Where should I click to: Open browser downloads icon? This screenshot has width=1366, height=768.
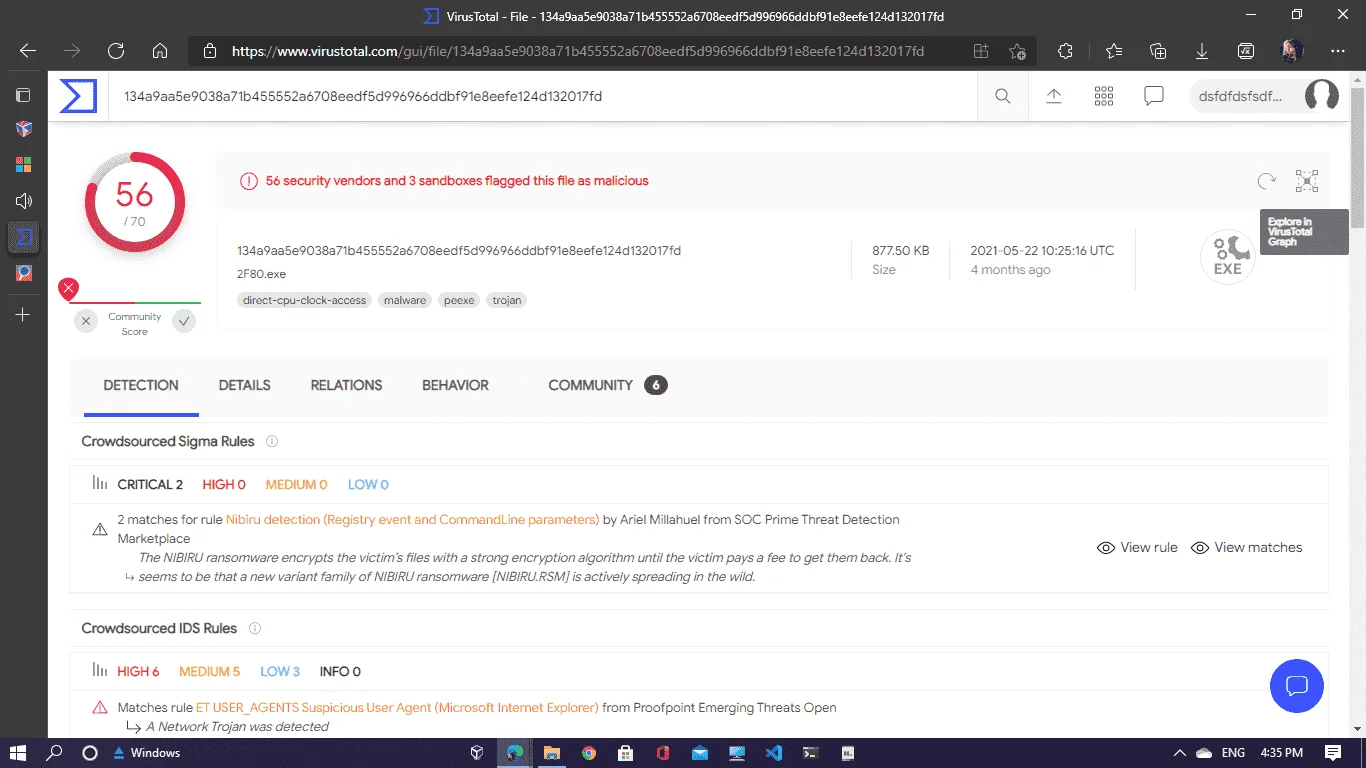click(1202, 51)
